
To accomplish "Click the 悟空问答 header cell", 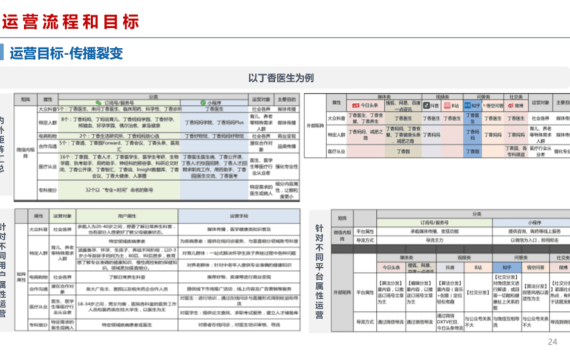I will pyautogui.click(x=493, y=105).
